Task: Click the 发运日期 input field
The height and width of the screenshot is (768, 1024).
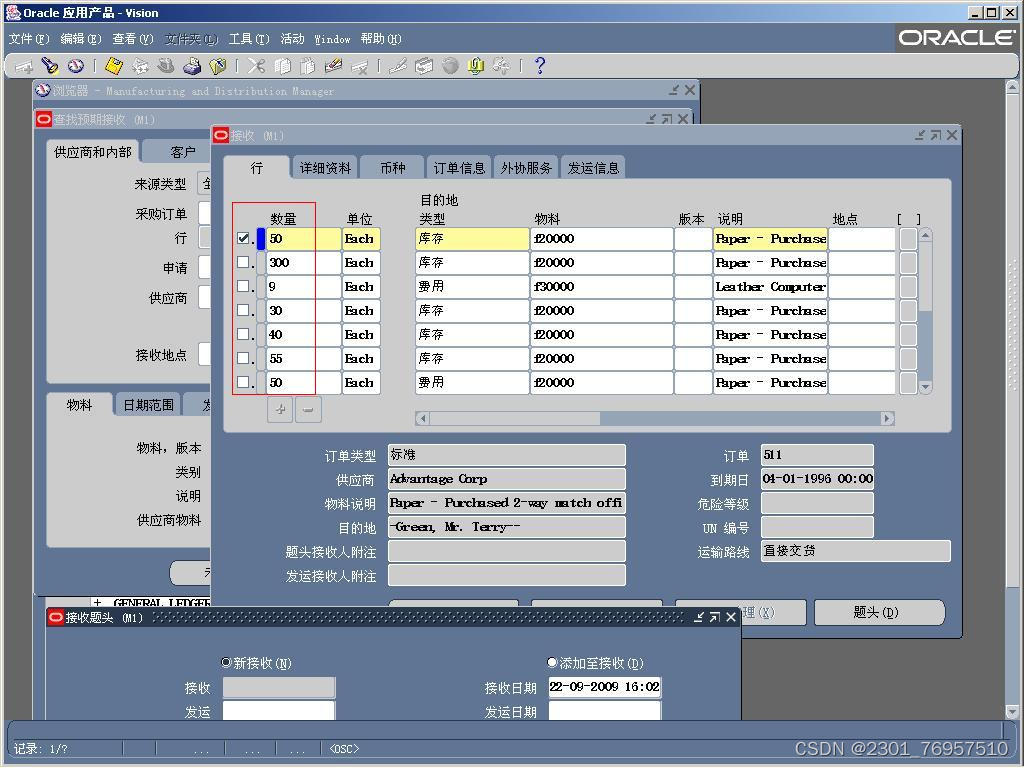Action: (x=604, y=711)
